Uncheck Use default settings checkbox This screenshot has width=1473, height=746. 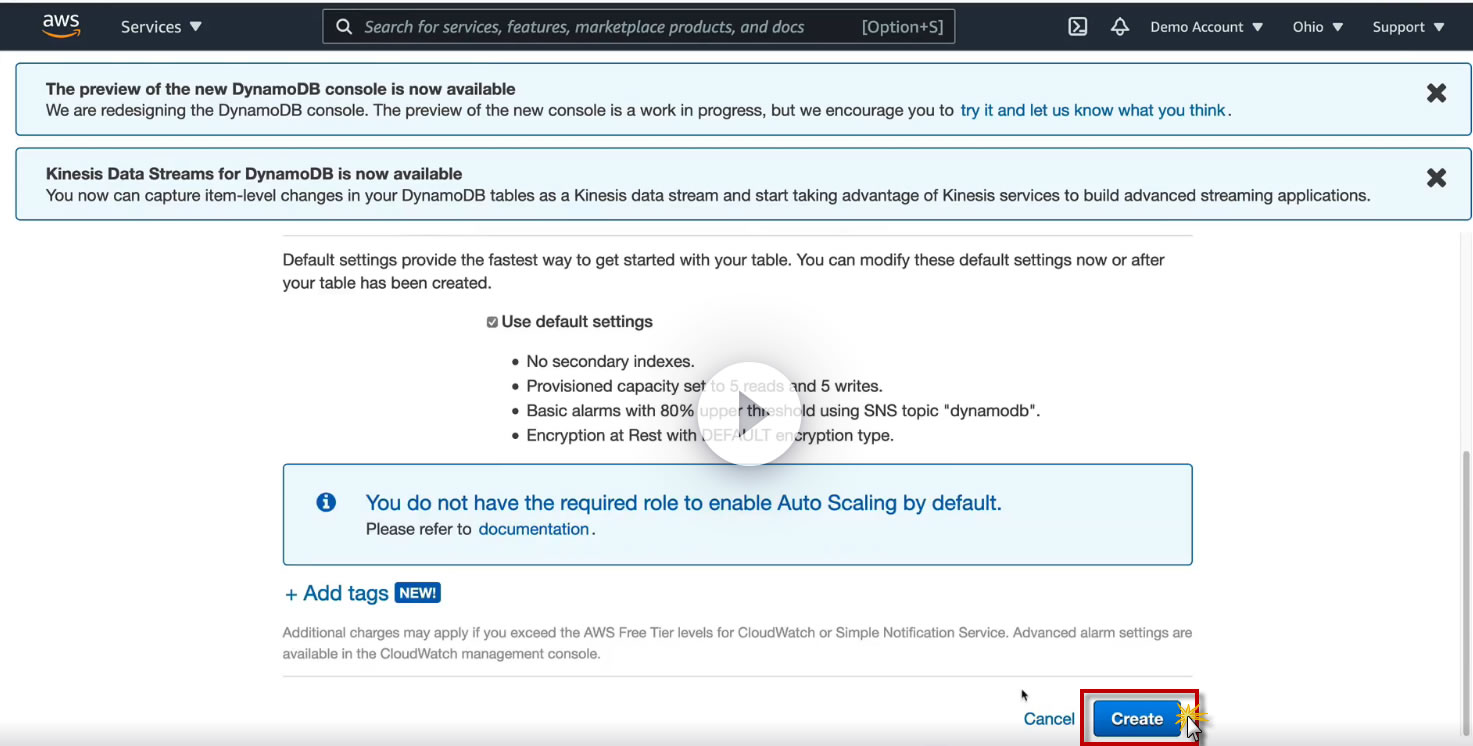coord(492,322)
